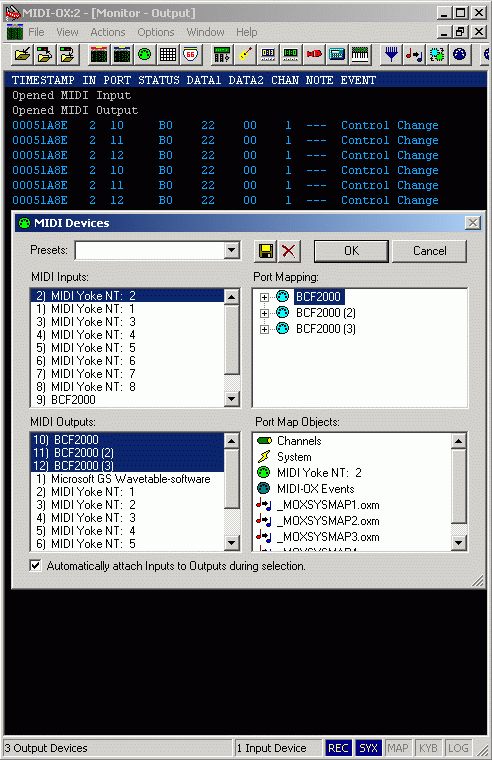Click the second folder toolbar icon

tap(45, 54)
